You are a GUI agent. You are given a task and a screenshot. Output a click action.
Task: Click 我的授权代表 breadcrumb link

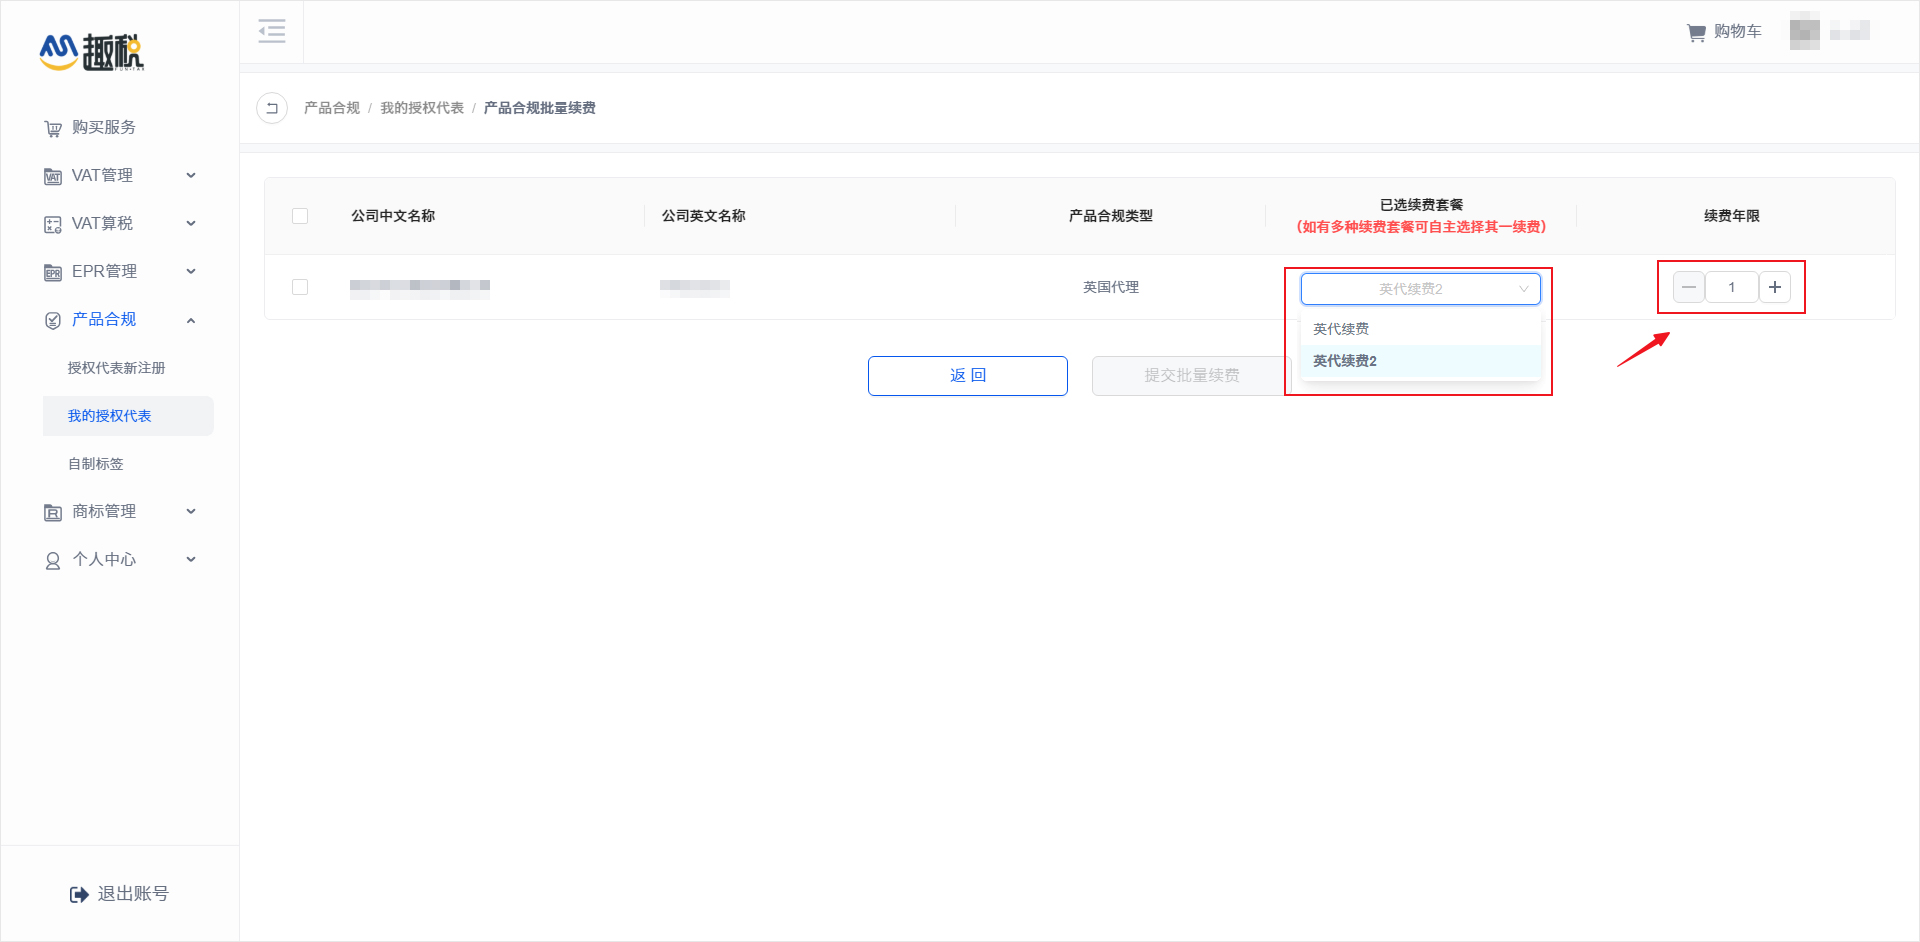coord(421,108)
